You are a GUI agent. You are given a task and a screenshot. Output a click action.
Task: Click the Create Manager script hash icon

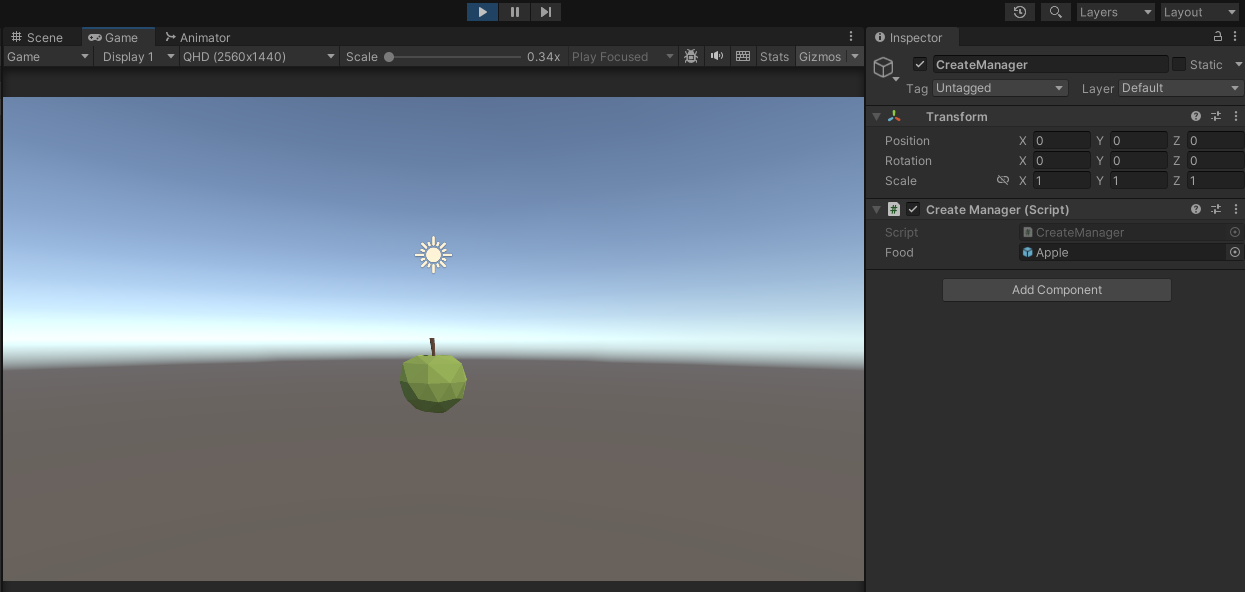pyautogui.click(x=894, y=210)
